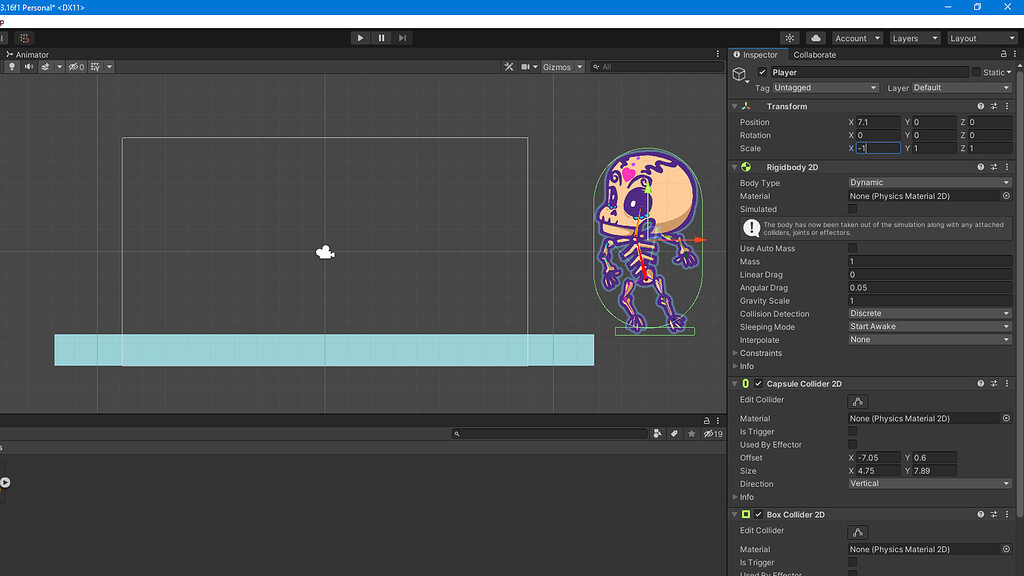Screen dimensions: 1024x576
Task: Click the Play button
Action: click(360, 37)
